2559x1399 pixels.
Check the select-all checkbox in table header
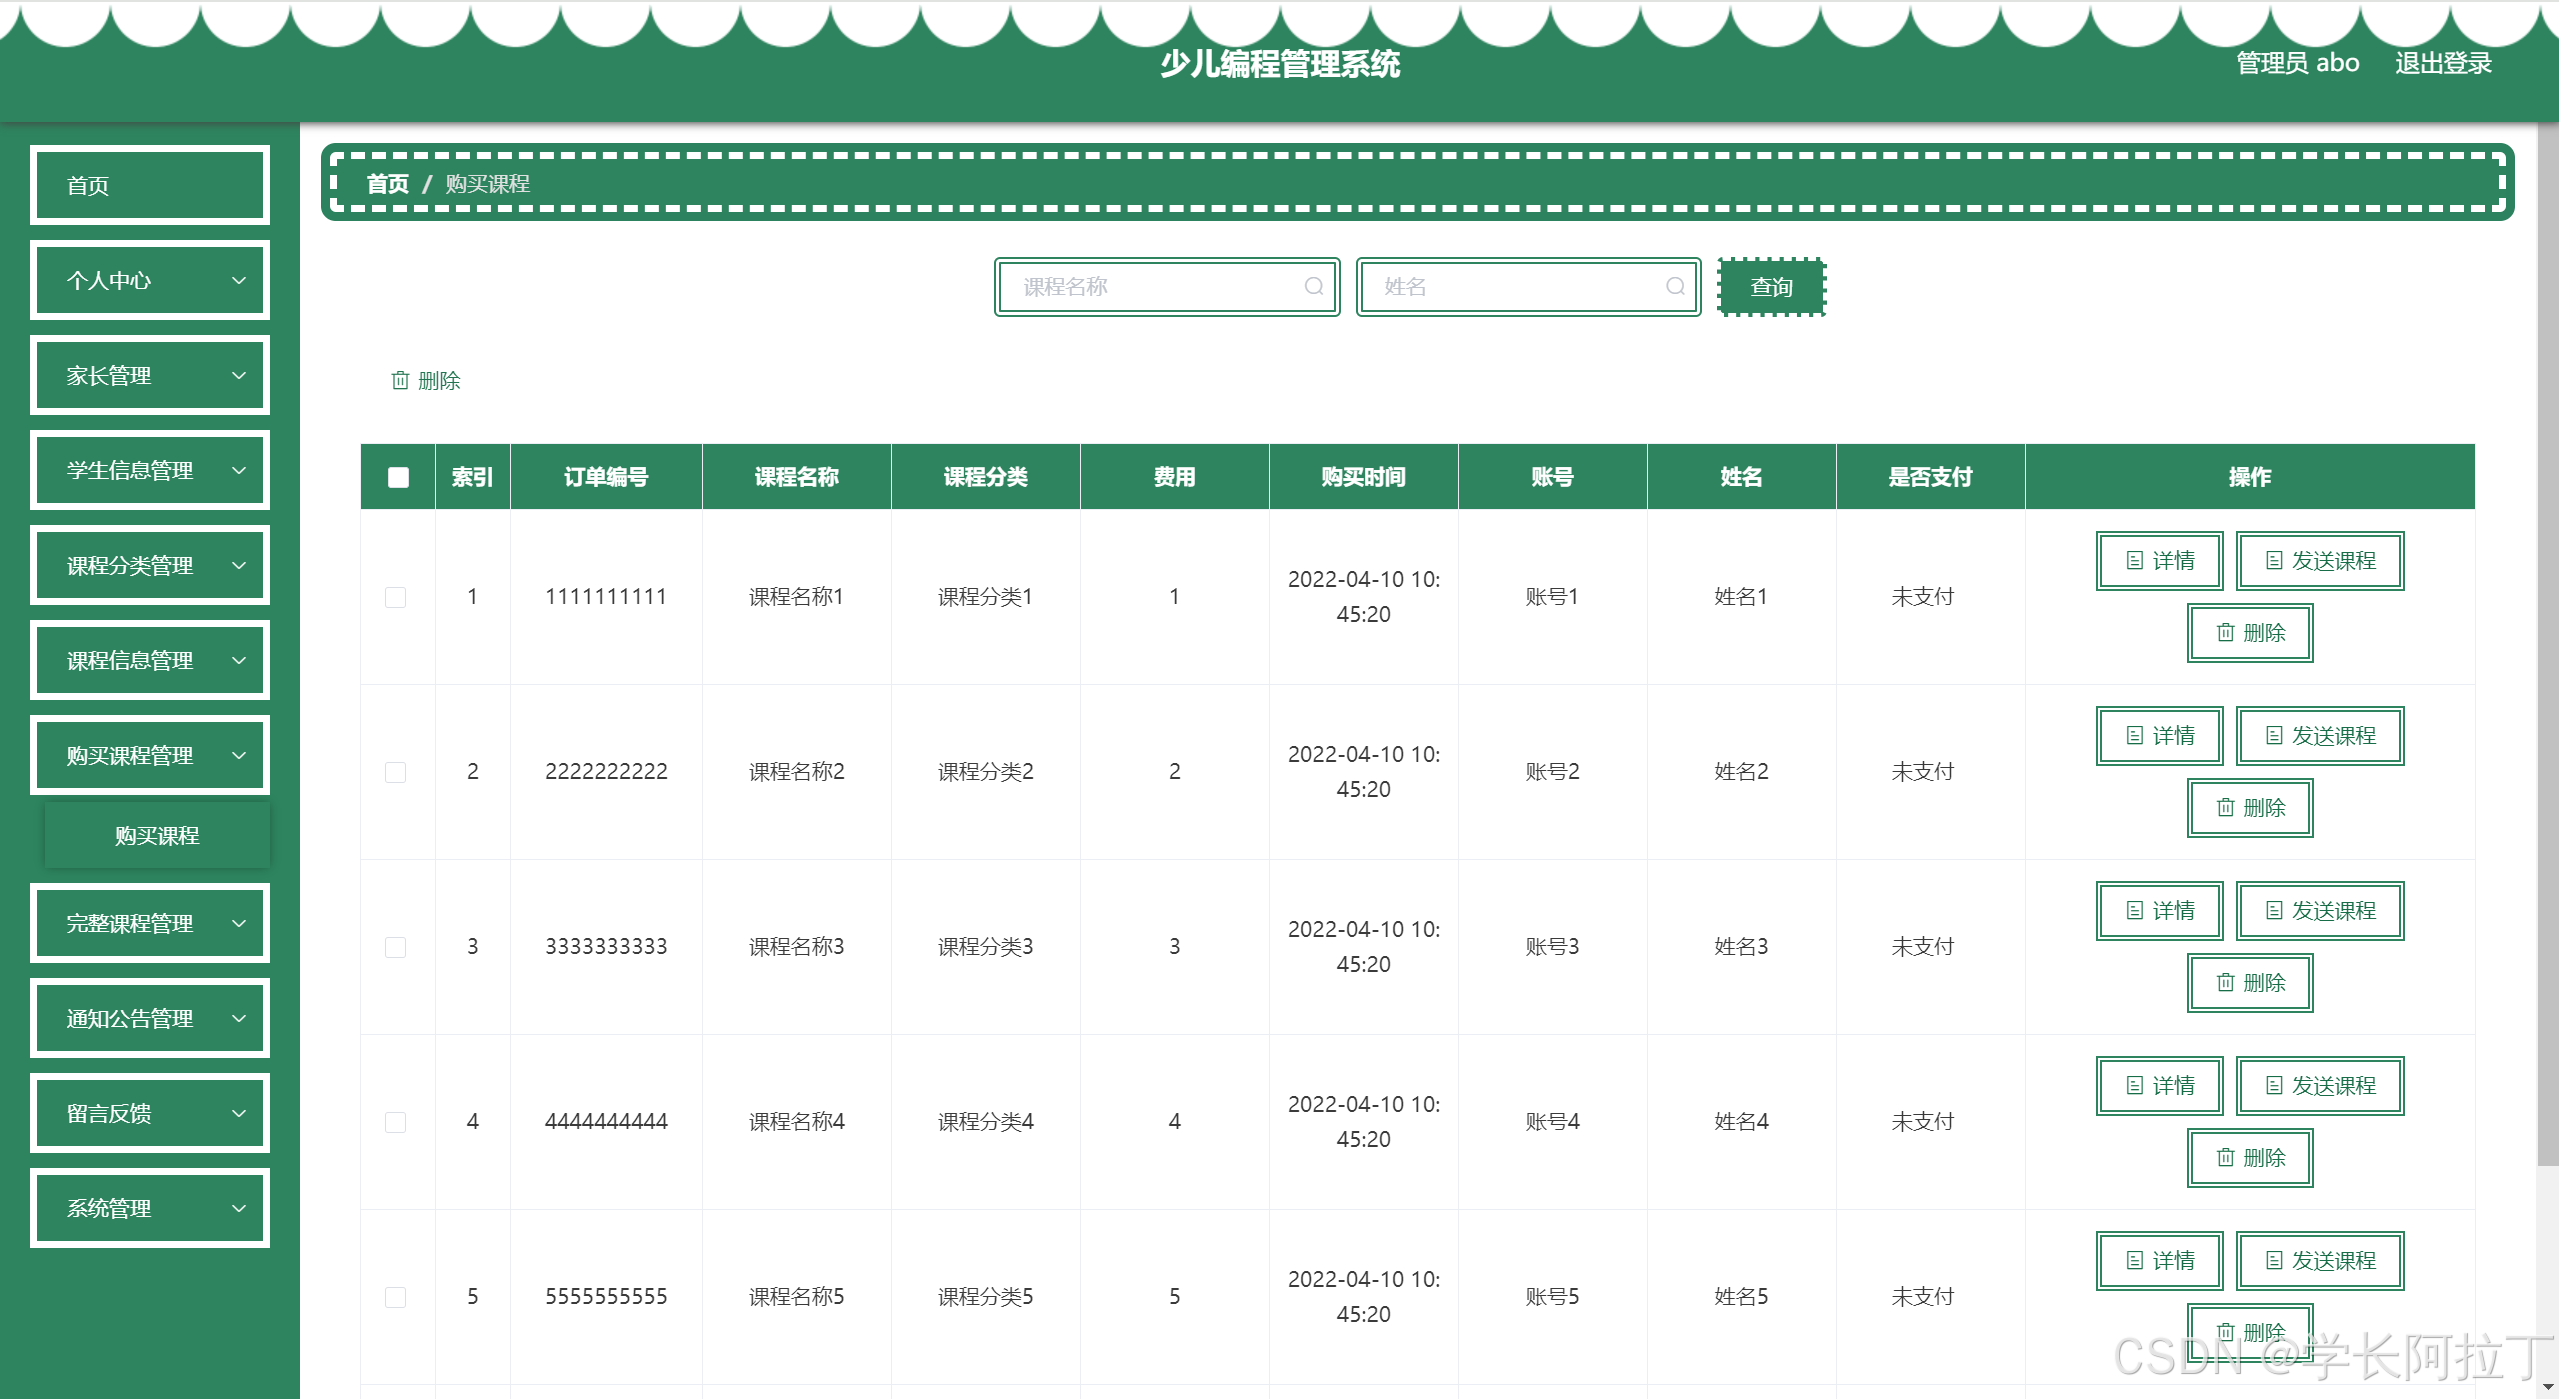[x=396, y=477]
